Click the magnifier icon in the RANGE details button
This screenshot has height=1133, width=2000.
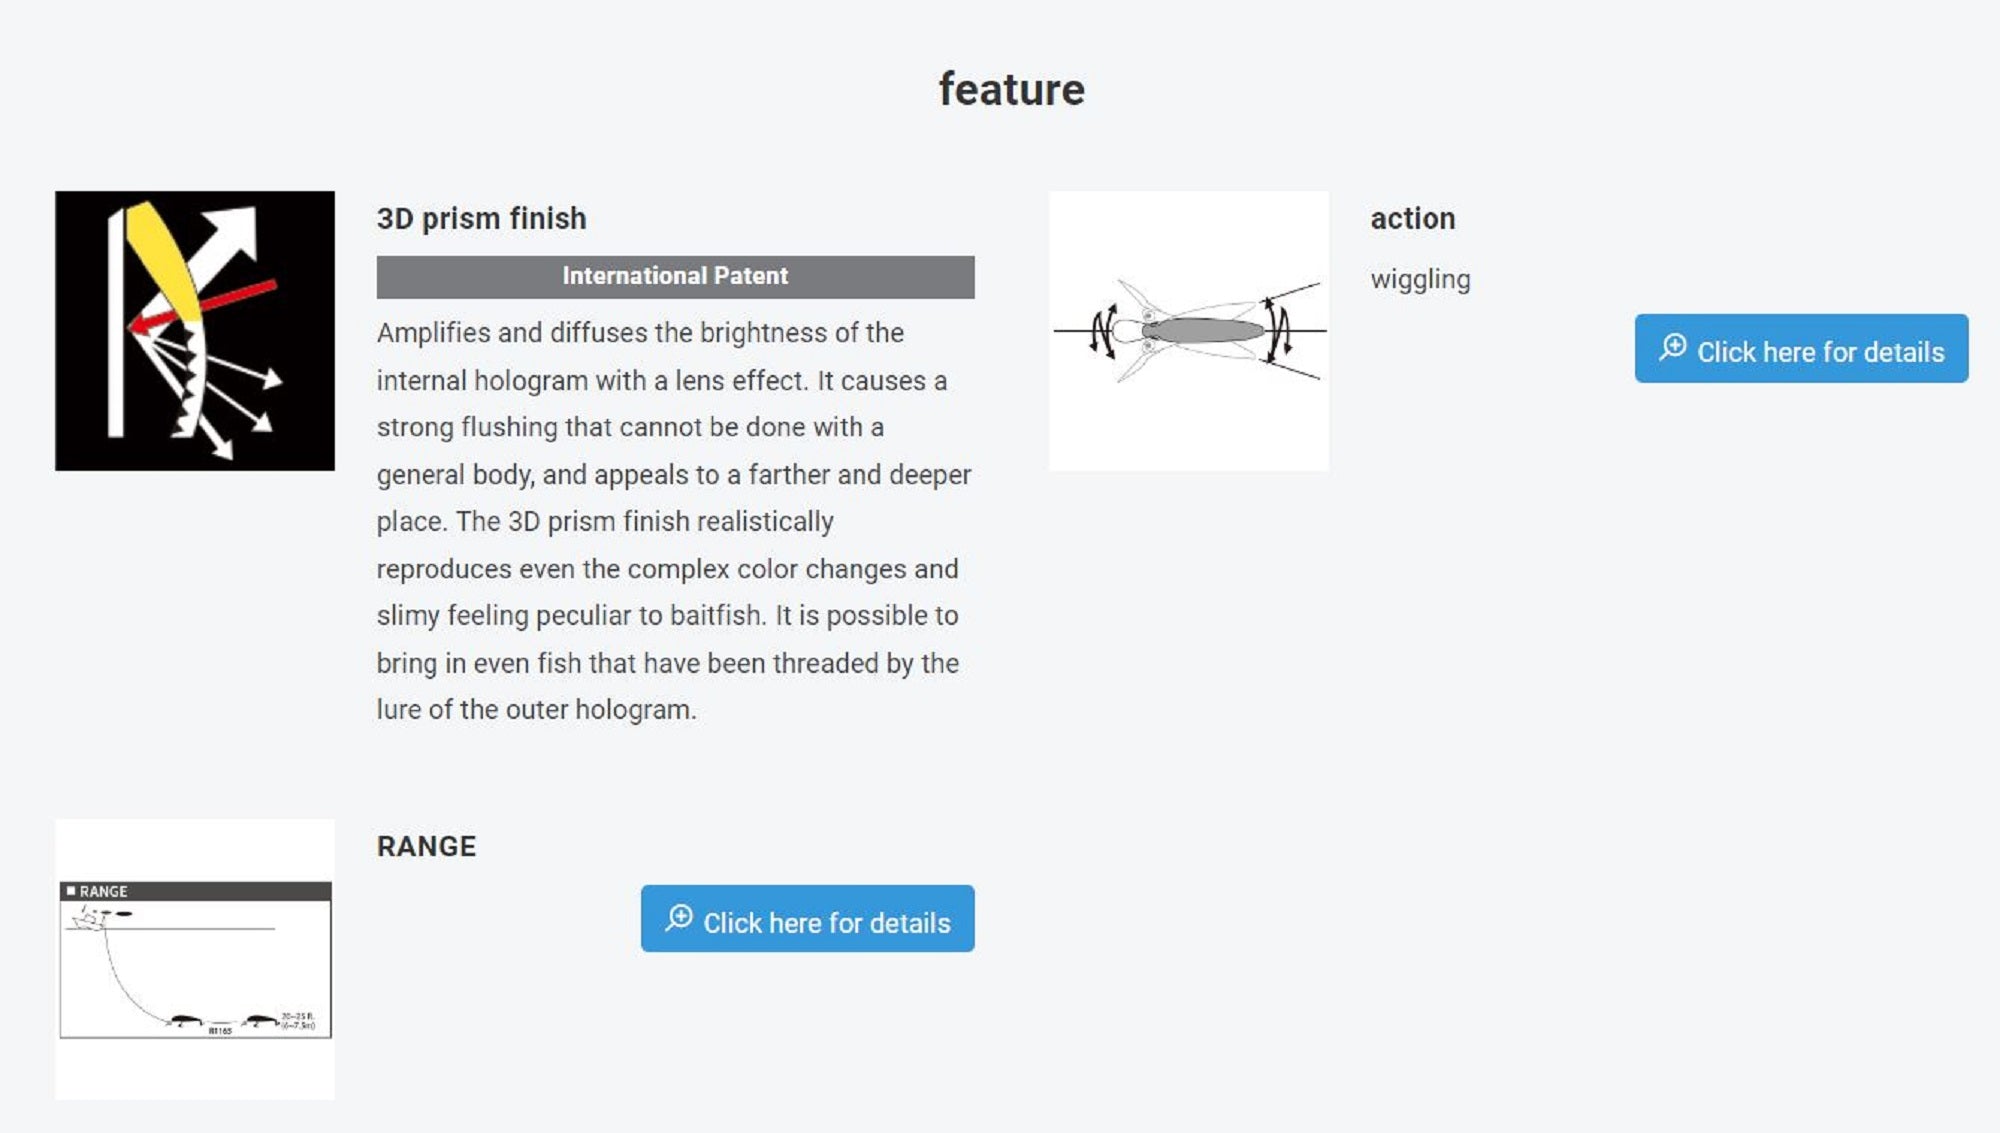click(x=679, y=918)
